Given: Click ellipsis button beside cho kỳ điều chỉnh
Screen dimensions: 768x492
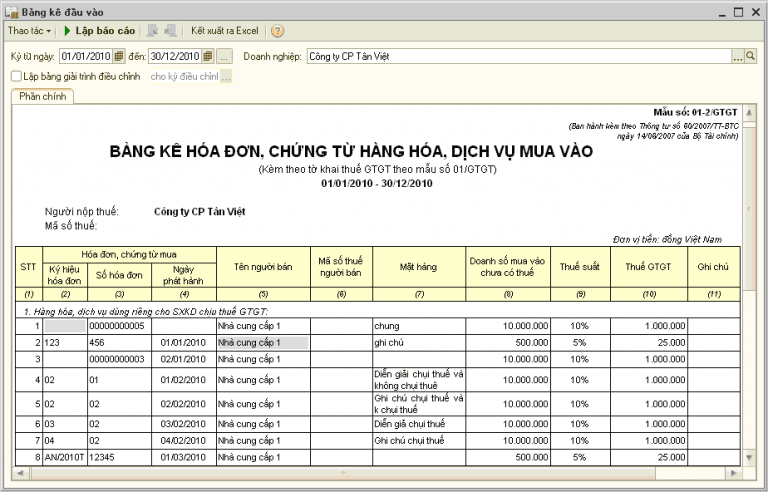Looking at the screenshot, I should point(226,76).
